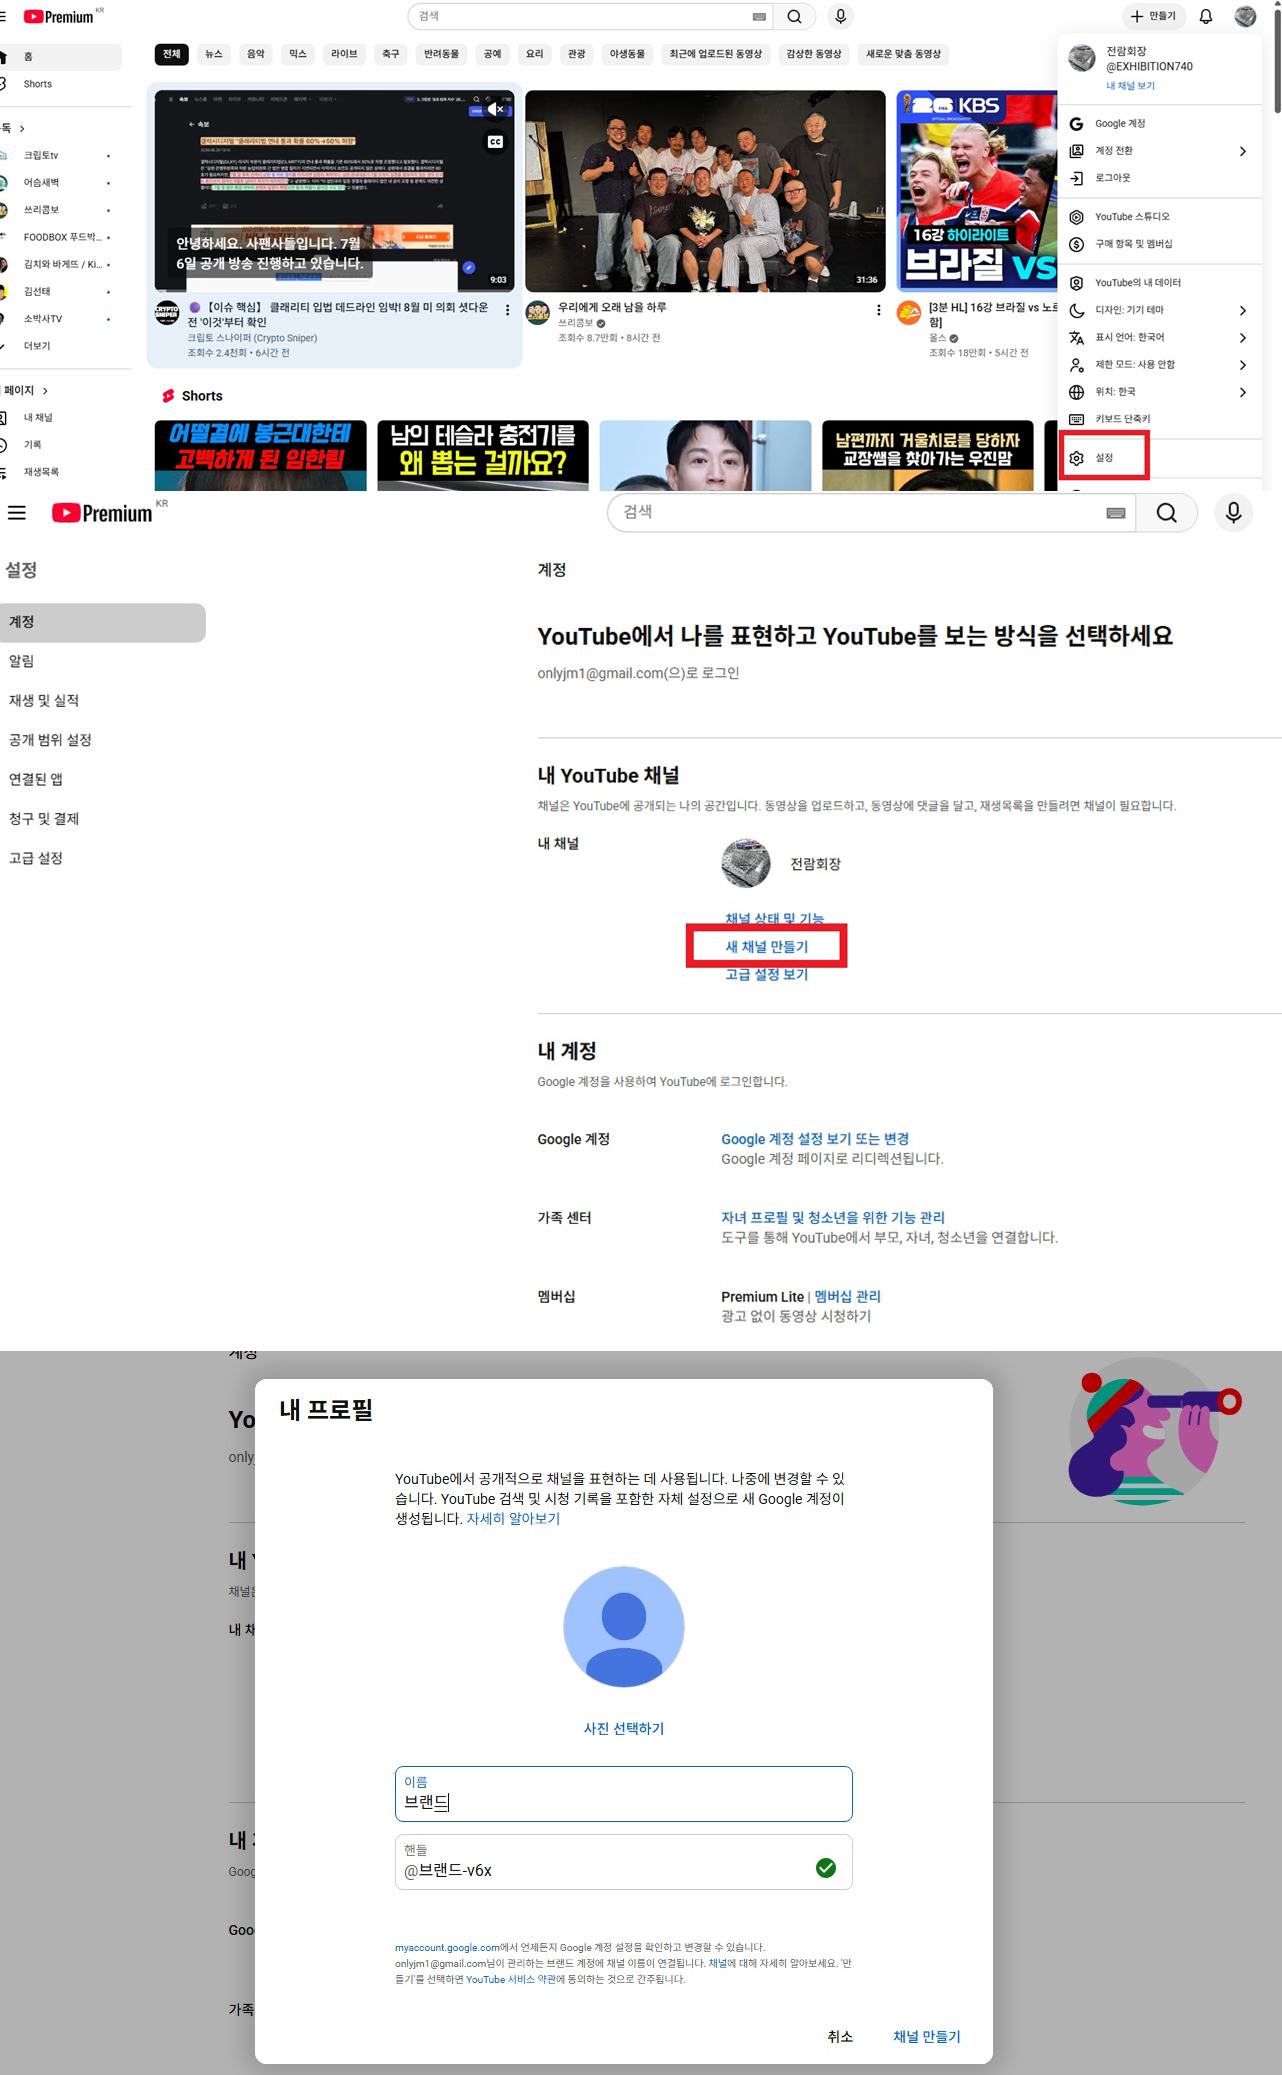This screenshot has width=1282, height=2075.
Task: Click the magnifier search button on the home page header
Action: click(794, 16)
